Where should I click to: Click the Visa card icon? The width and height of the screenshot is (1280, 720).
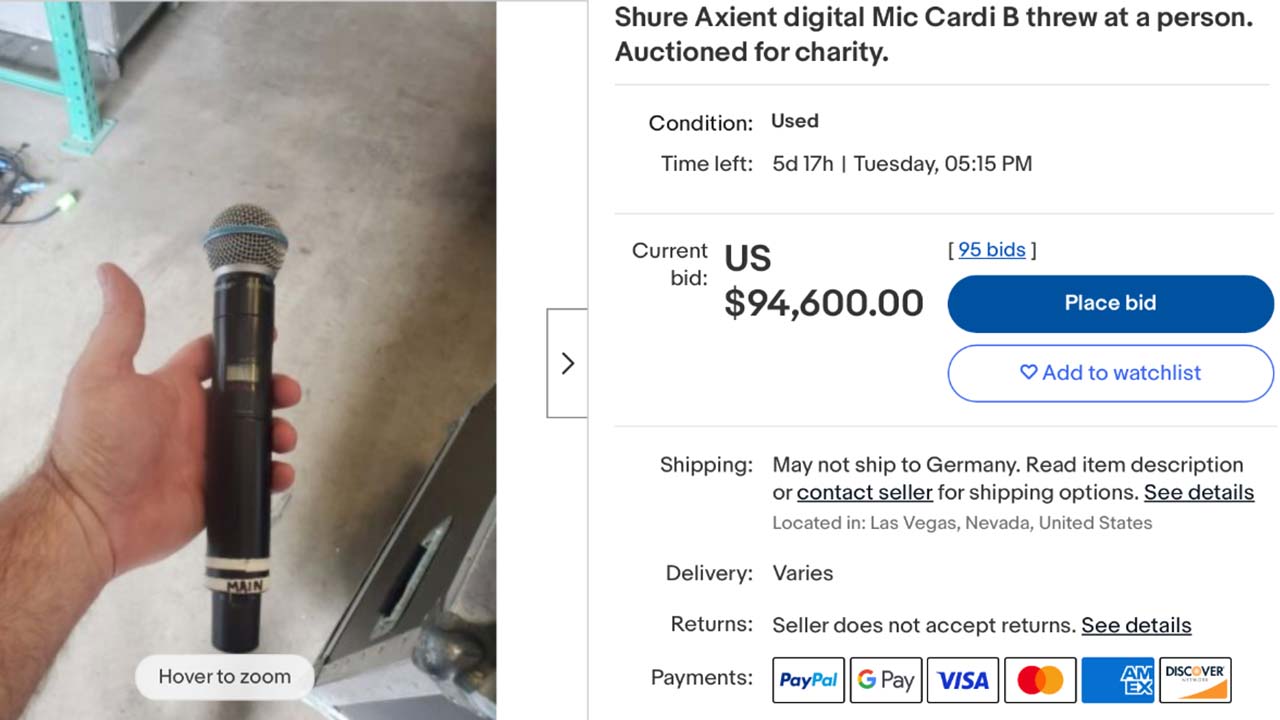[963, 680]
